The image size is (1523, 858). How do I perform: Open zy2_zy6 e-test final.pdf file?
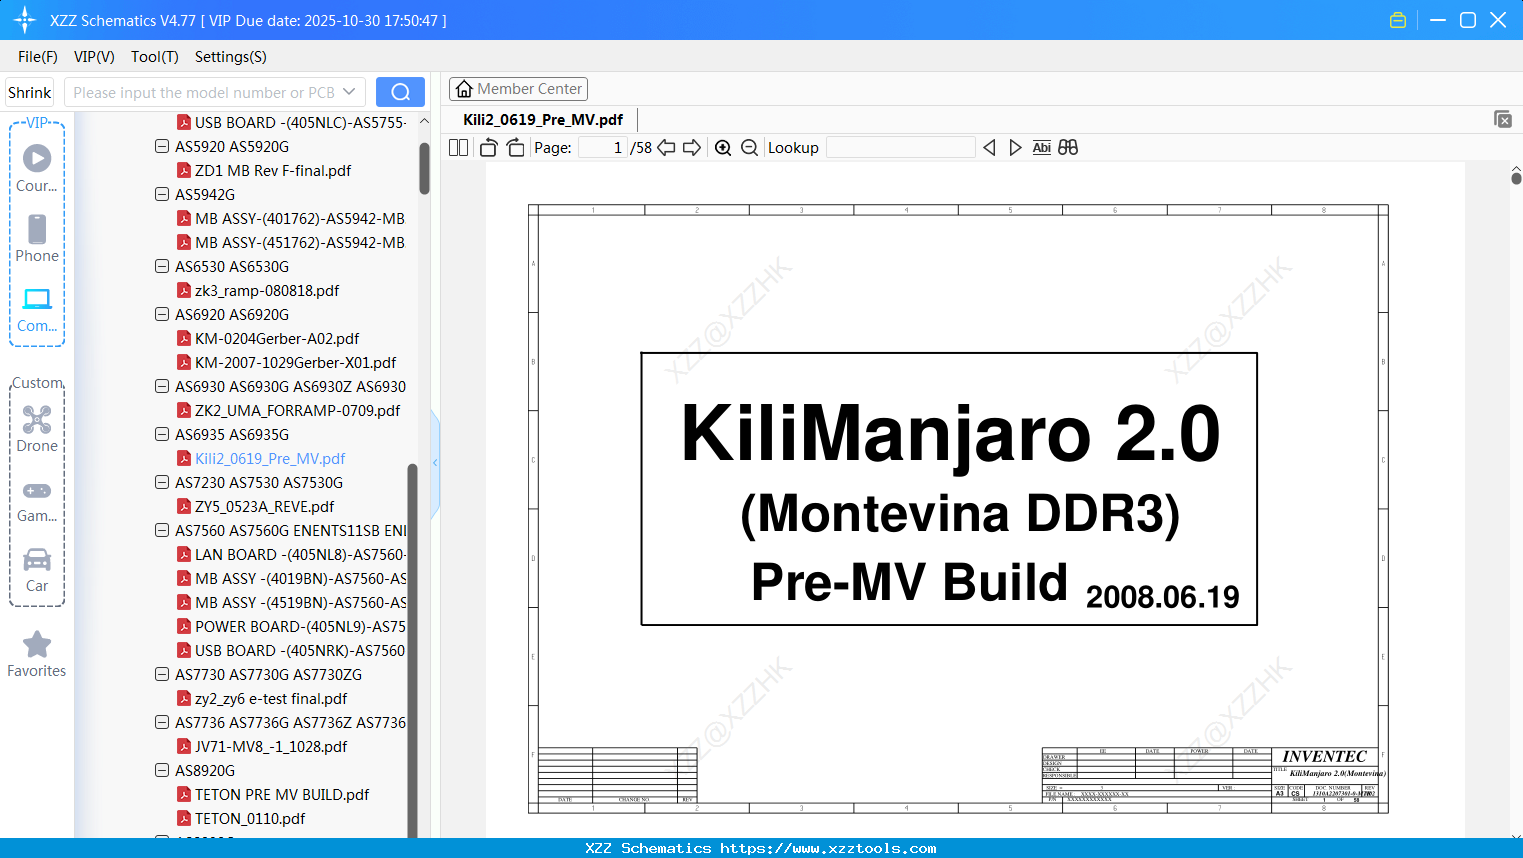tap(271, 699)
